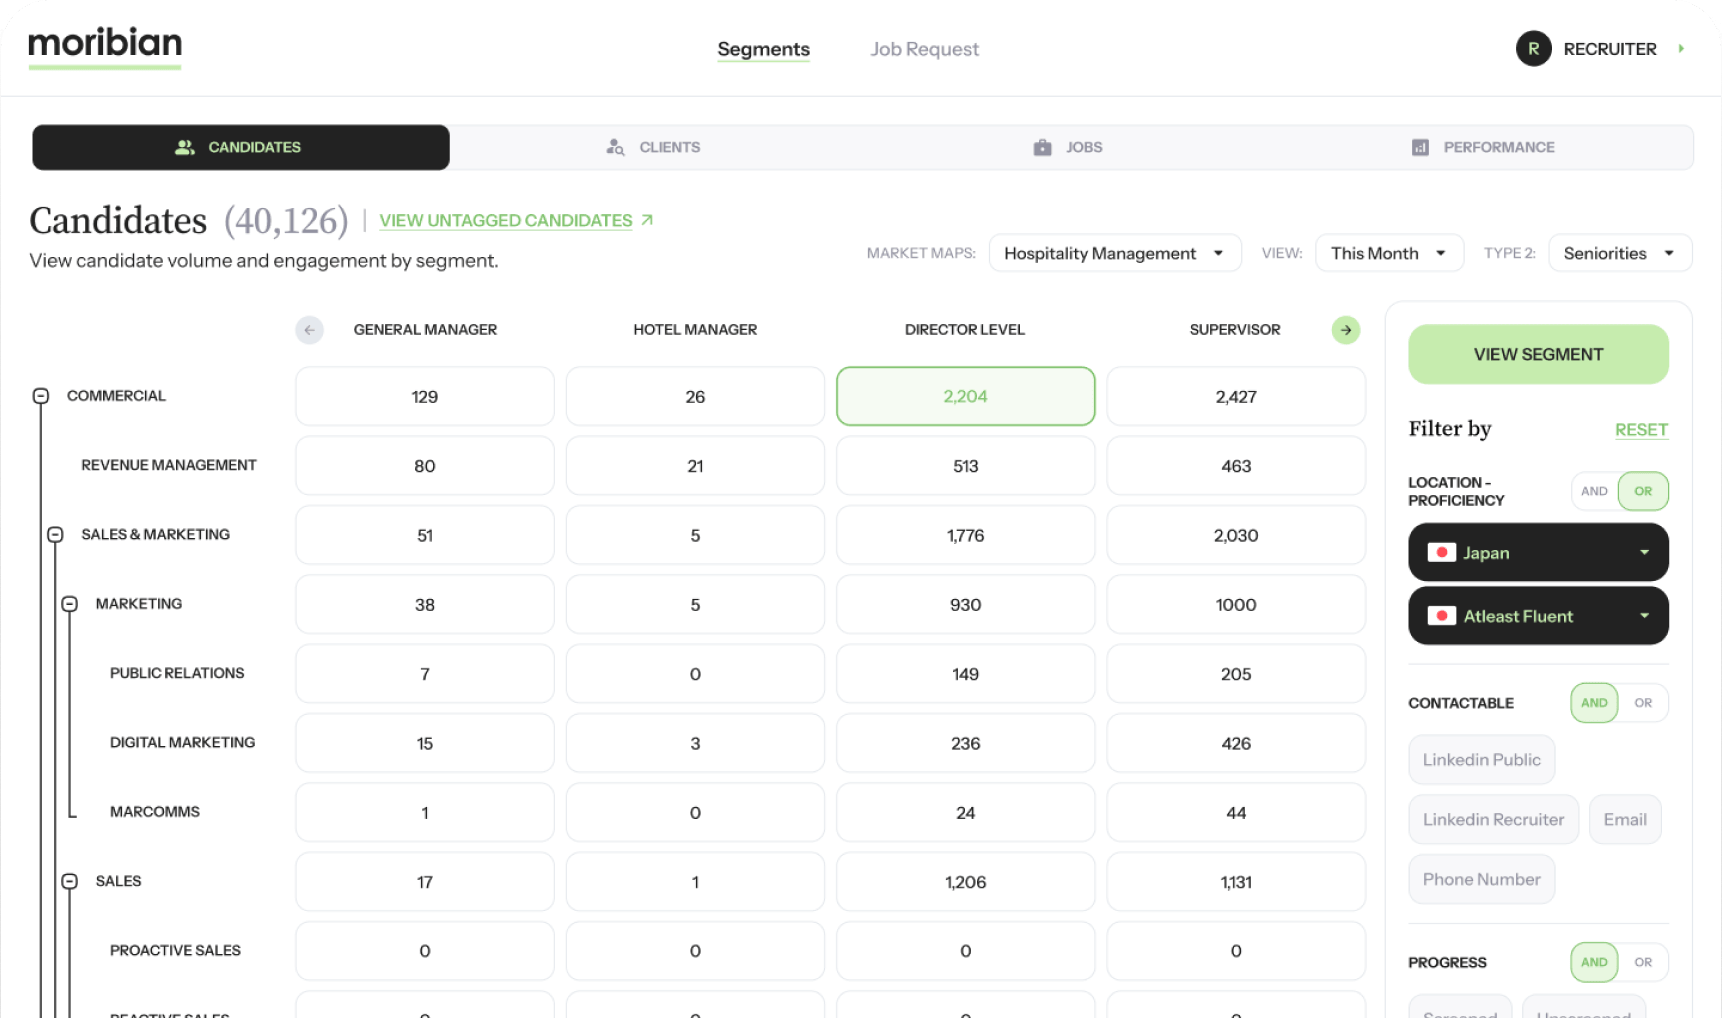This screenshot has width=1722, height=1018.
Task: Select Marketing Supervisor cell 1000
Action: point(1236,604)
